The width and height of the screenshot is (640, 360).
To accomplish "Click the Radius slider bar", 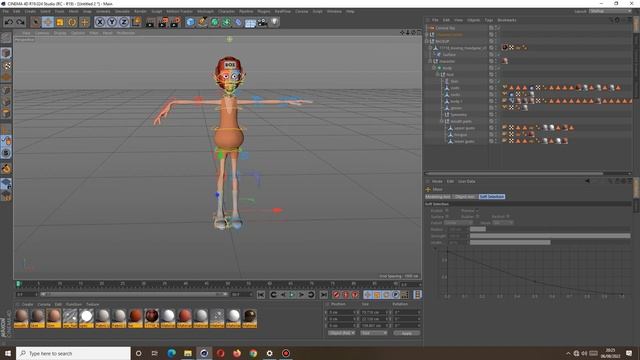I will [x=550, y=229].
